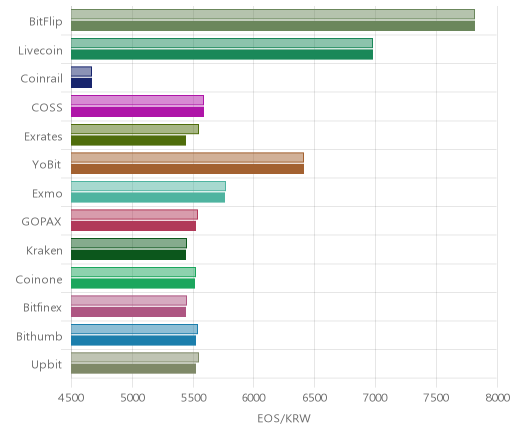Click the dark green BitFlip bar
Viewport: 512px width, 436px height.
click(x=273, y=26)
